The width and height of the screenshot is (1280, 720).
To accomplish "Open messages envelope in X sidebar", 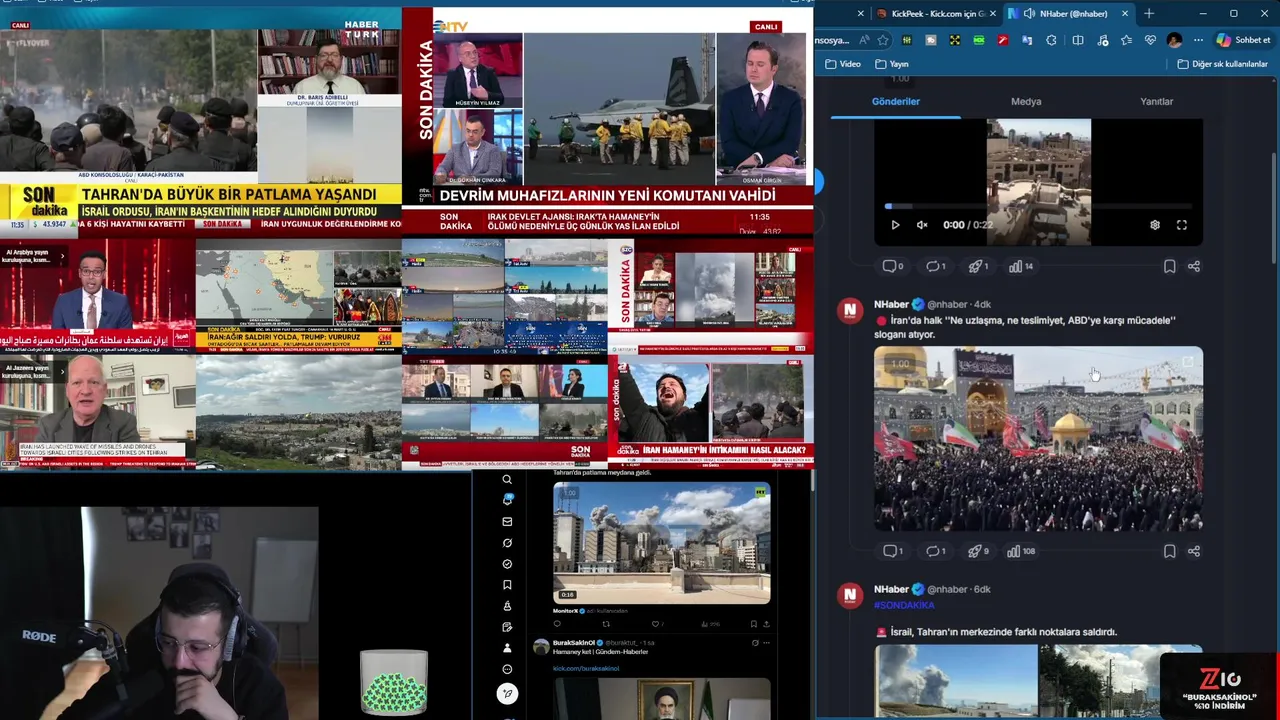I will tap(507, 522).
